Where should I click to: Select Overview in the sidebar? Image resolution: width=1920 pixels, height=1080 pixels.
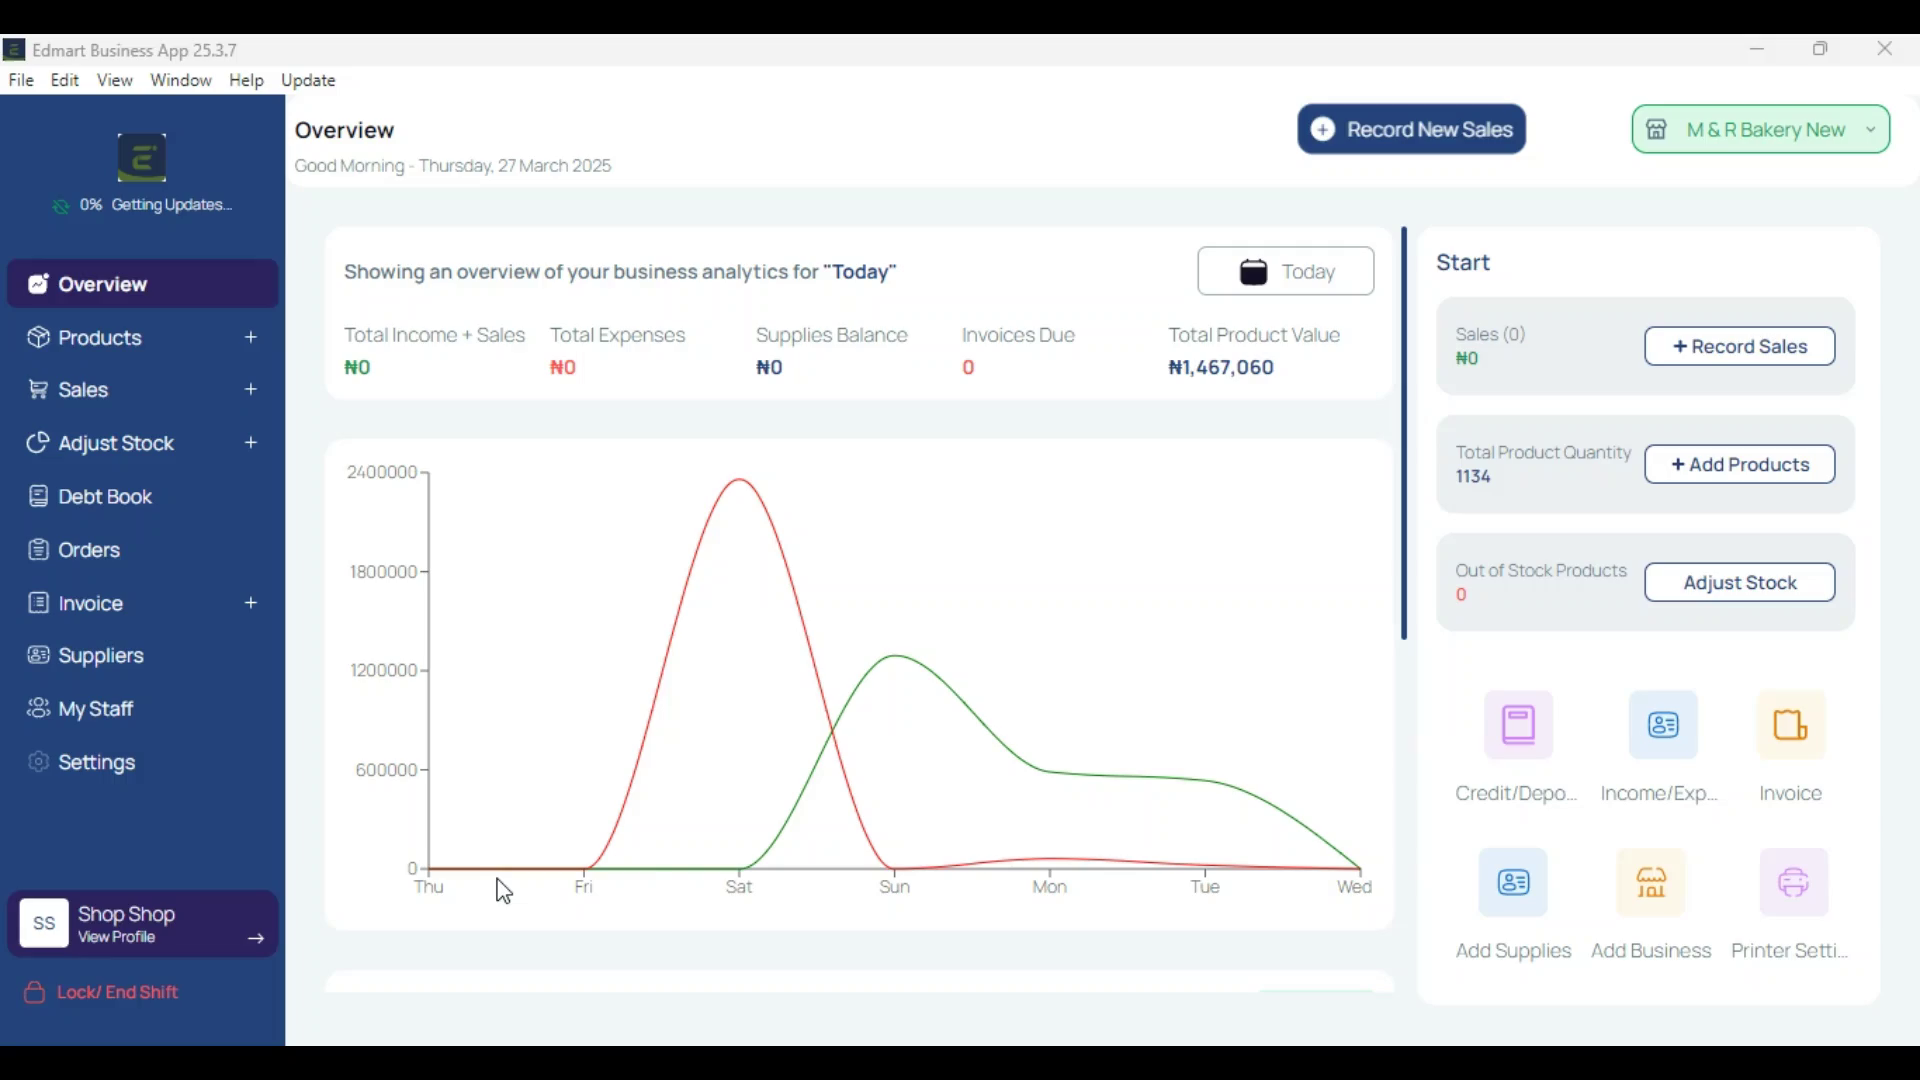click(143, 284)
